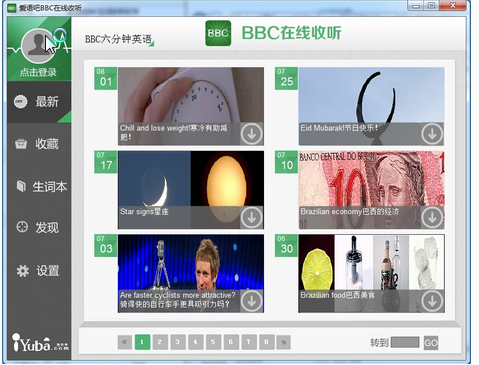Viewport: 479px width, 365px height.
Task: Click the 07/03 date badge
Action: 106,246
